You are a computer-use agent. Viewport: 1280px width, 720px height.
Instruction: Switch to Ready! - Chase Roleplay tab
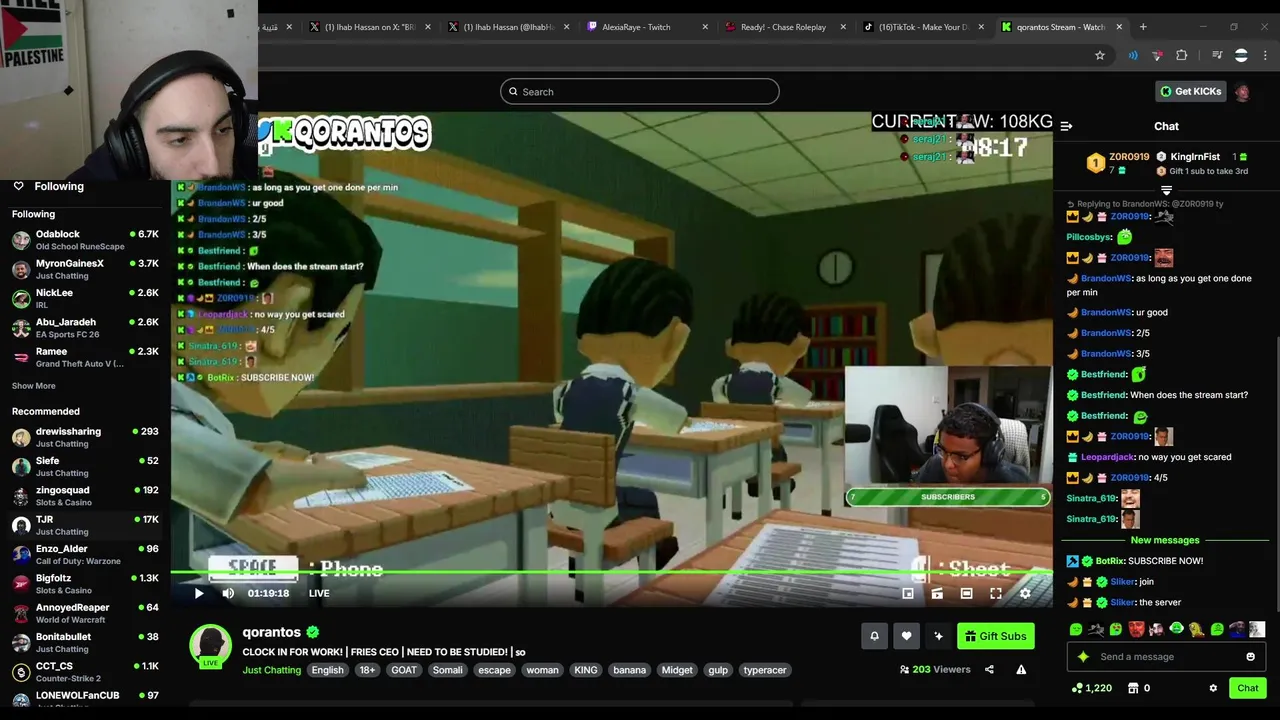coord(783,27)
